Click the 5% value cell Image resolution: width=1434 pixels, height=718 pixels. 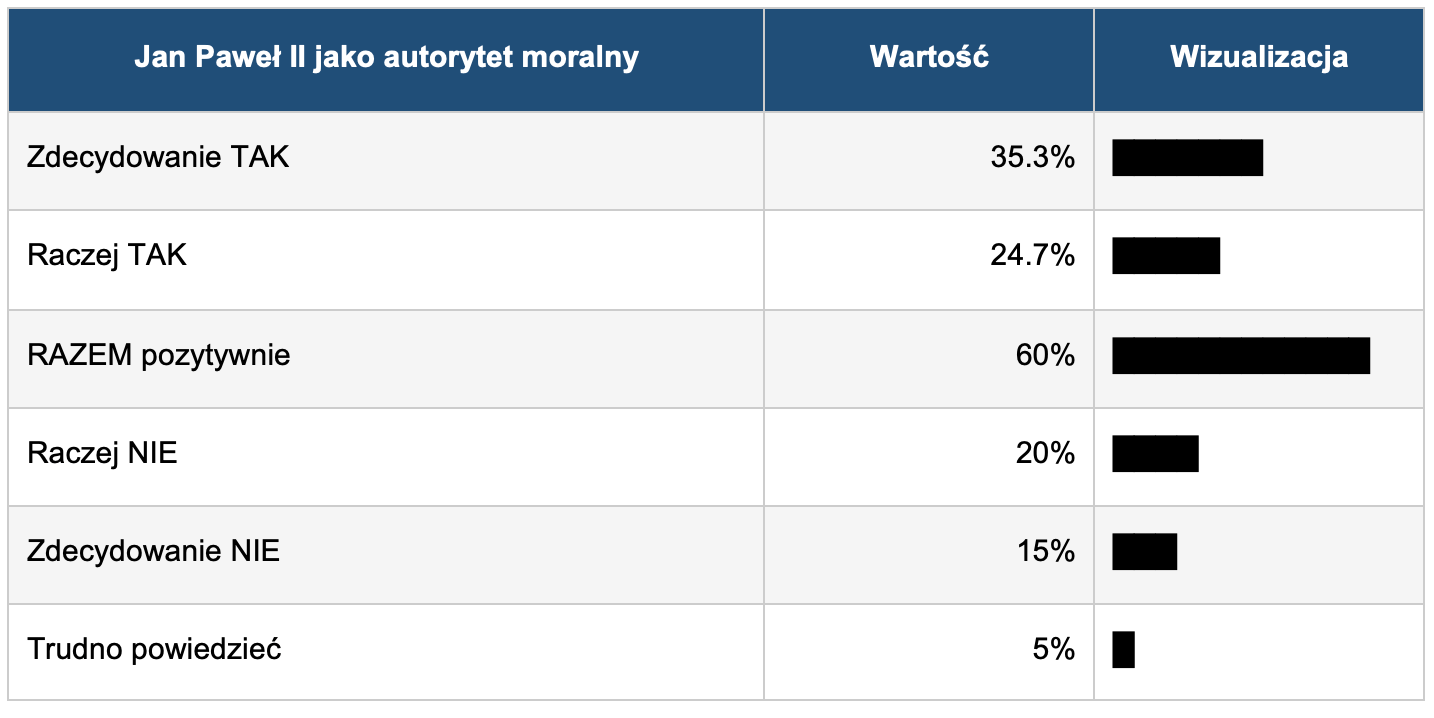[1054, 650]
